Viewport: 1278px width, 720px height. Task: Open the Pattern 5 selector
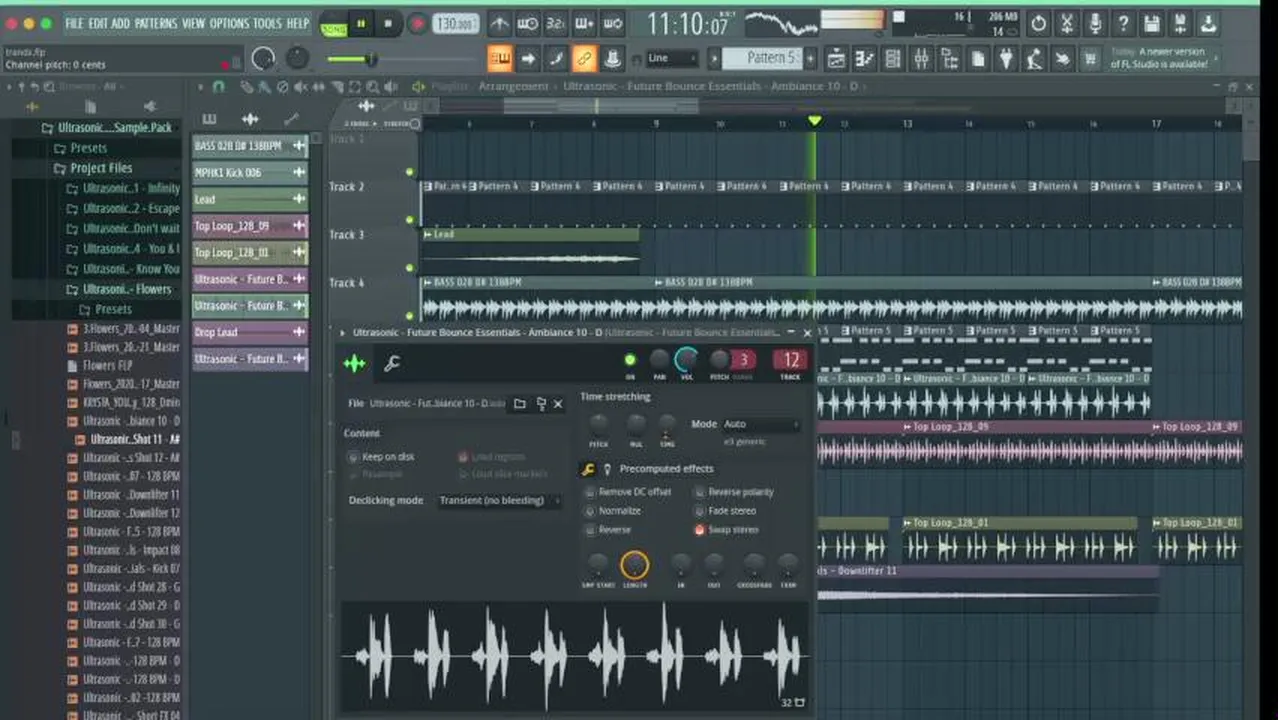point(761,58)
